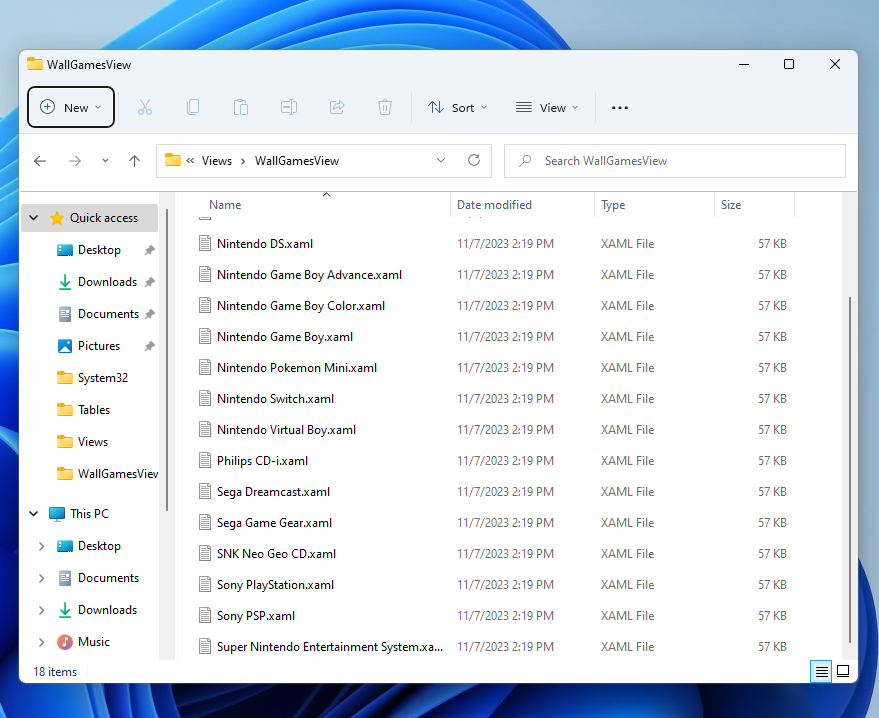
Task: Click the Search WallGamesView field
Action: [674, 161]
